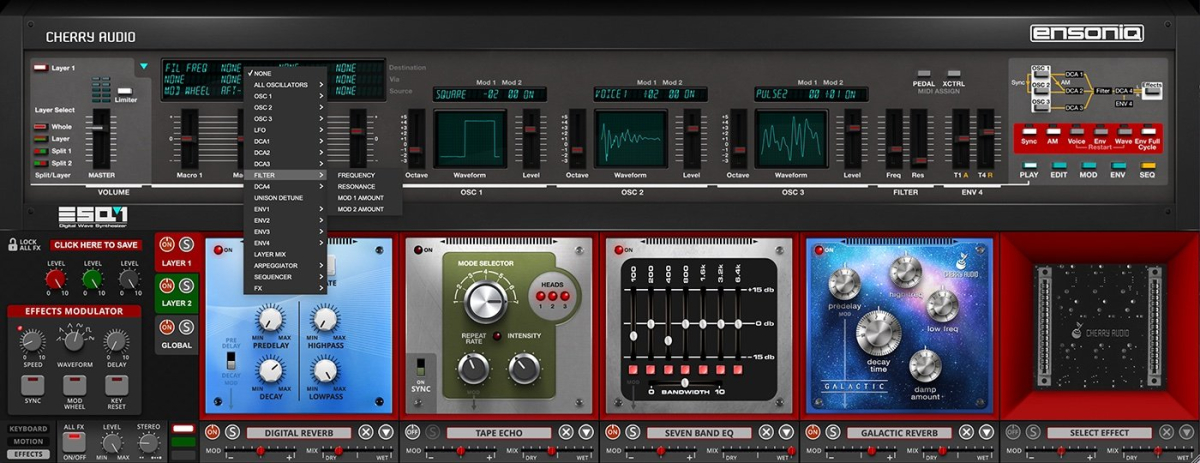Click the Play mode button
Screen dimensions: 1200x463
[1029, 166]
